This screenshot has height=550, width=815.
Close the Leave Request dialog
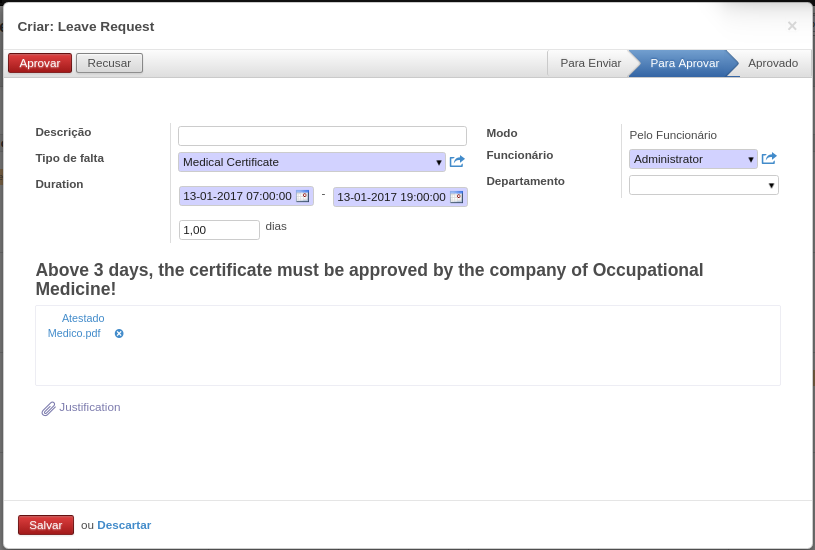pyautogui.click(x=792, y=26)
